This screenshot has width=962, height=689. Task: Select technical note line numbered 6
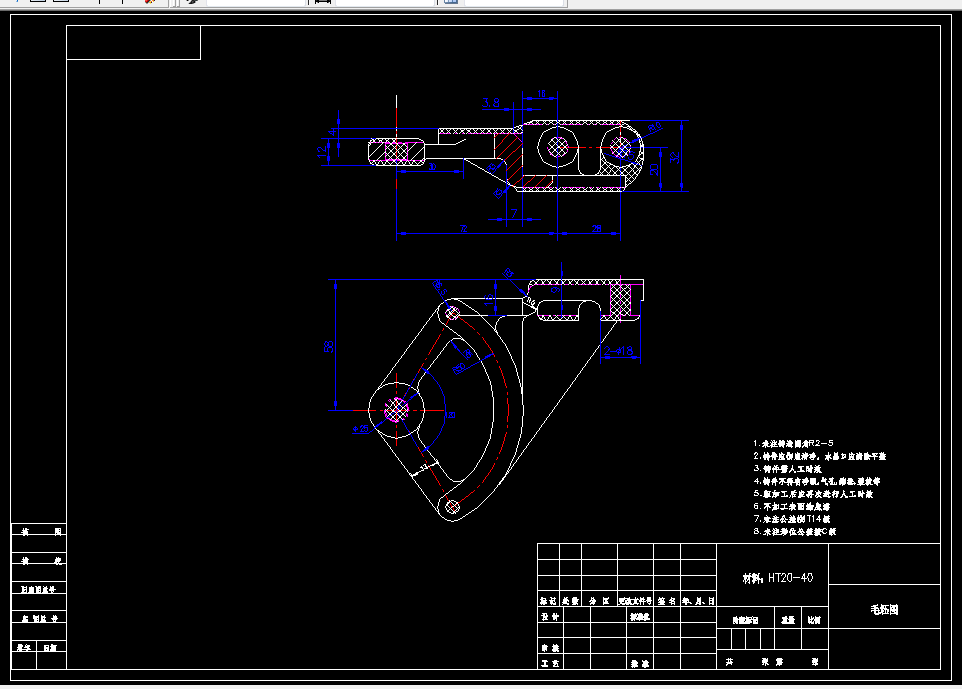pyautogui.click(x=792, y=507)
